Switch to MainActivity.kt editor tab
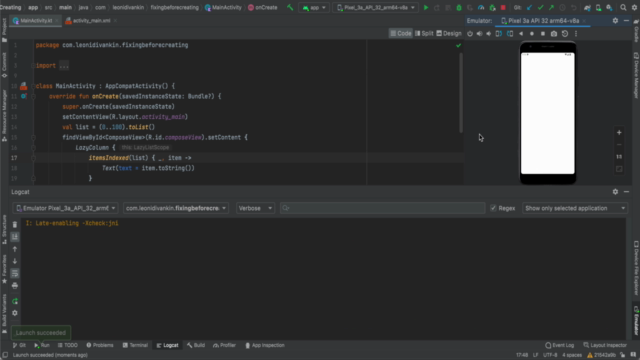Image resolution: width=640 pixels, height=360 pixels. click(x=36, y=21)
